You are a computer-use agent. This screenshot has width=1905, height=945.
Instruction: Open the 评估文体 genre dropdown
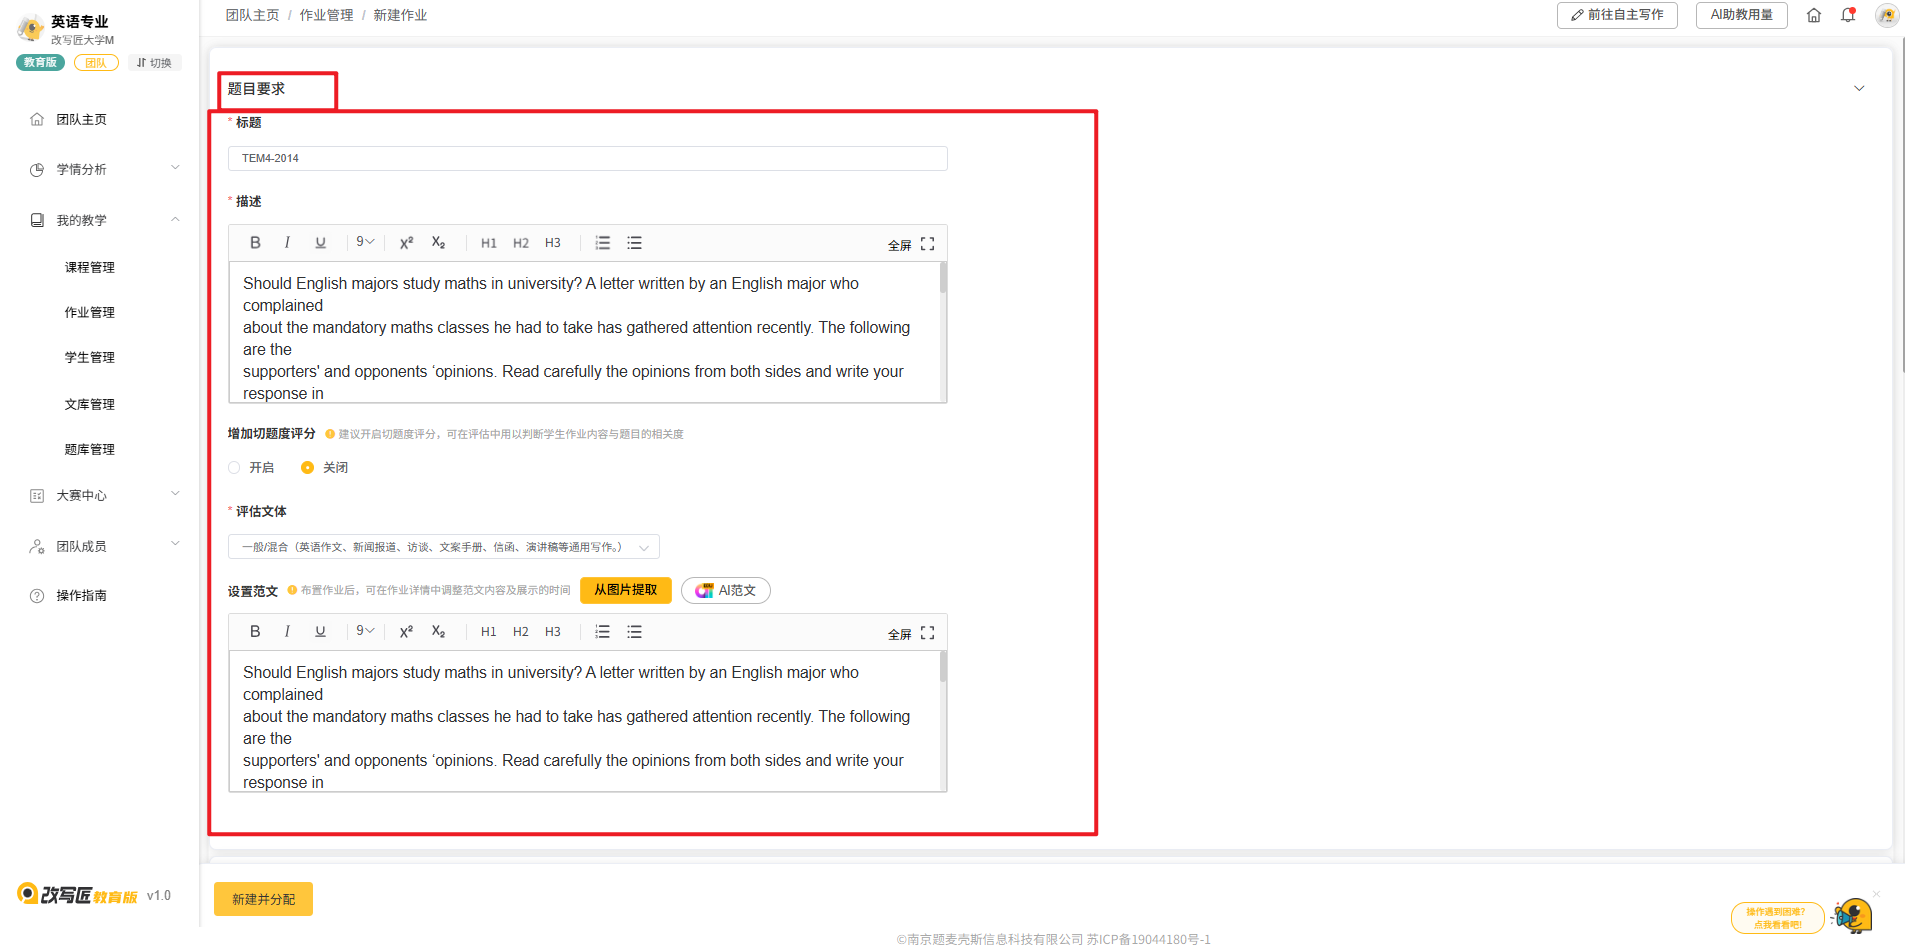pyautogui.click(x=443, y=547)
